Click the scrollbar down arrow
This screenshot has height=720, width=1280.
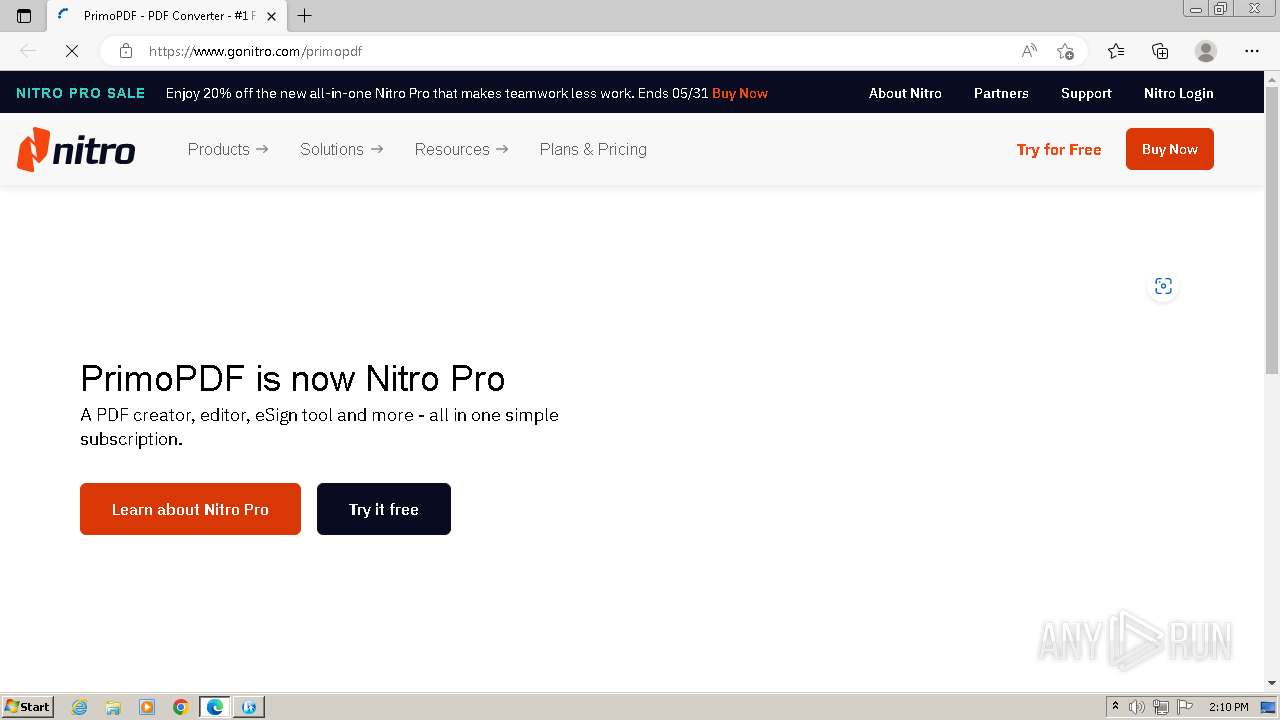1272,684
